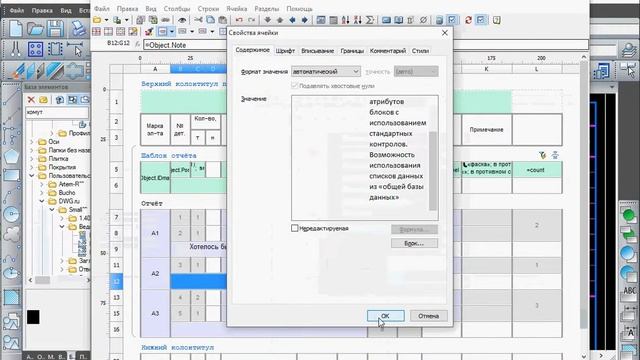This screenshot has height=360, width=640.
Task: Click the red refresh arrows icon
Action: tap(468, 20)
